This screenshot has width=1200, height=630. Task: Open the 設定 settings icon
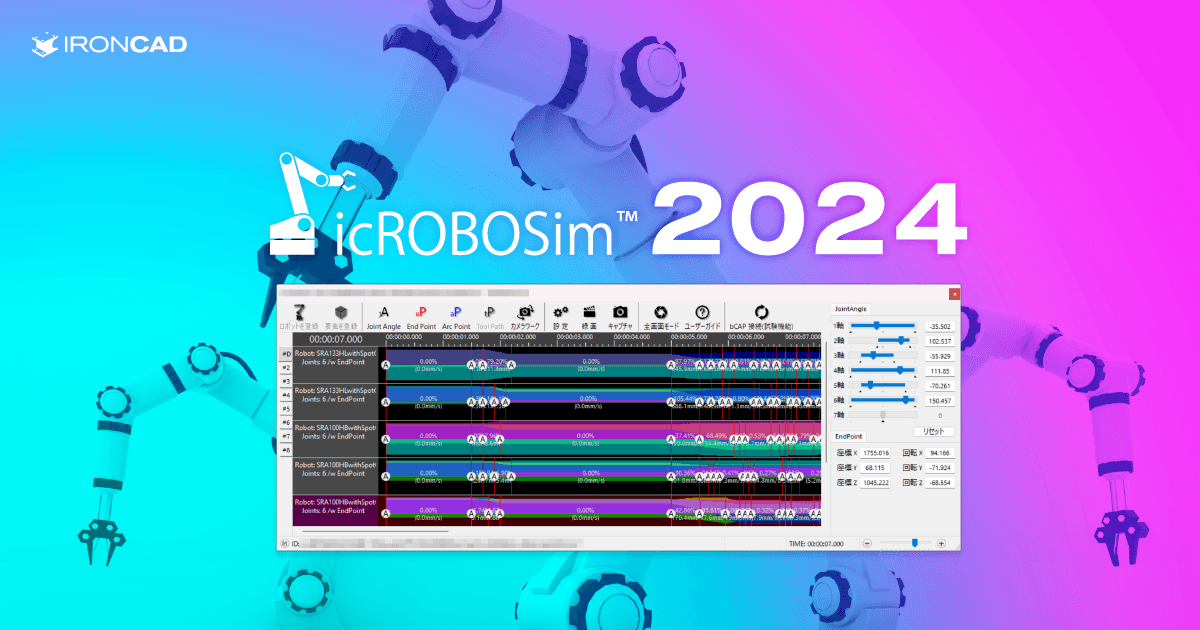click(559, 311)
